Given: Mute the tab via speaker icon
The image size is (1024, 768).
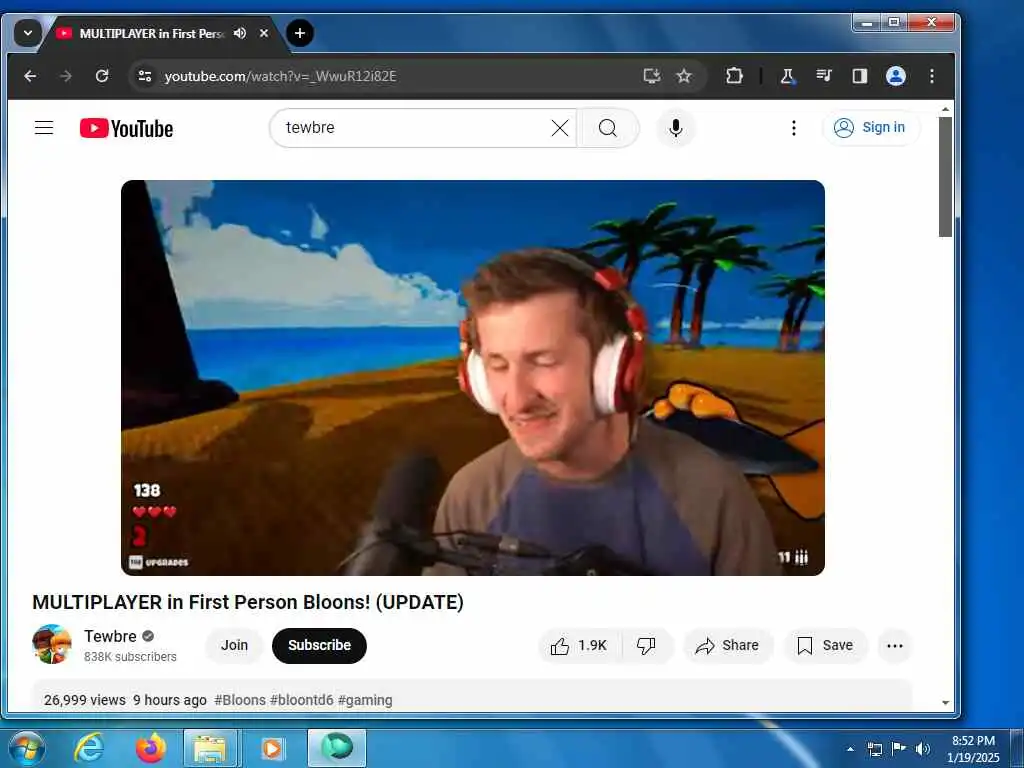Looking at the screenshot, I should tap(240, 33).
